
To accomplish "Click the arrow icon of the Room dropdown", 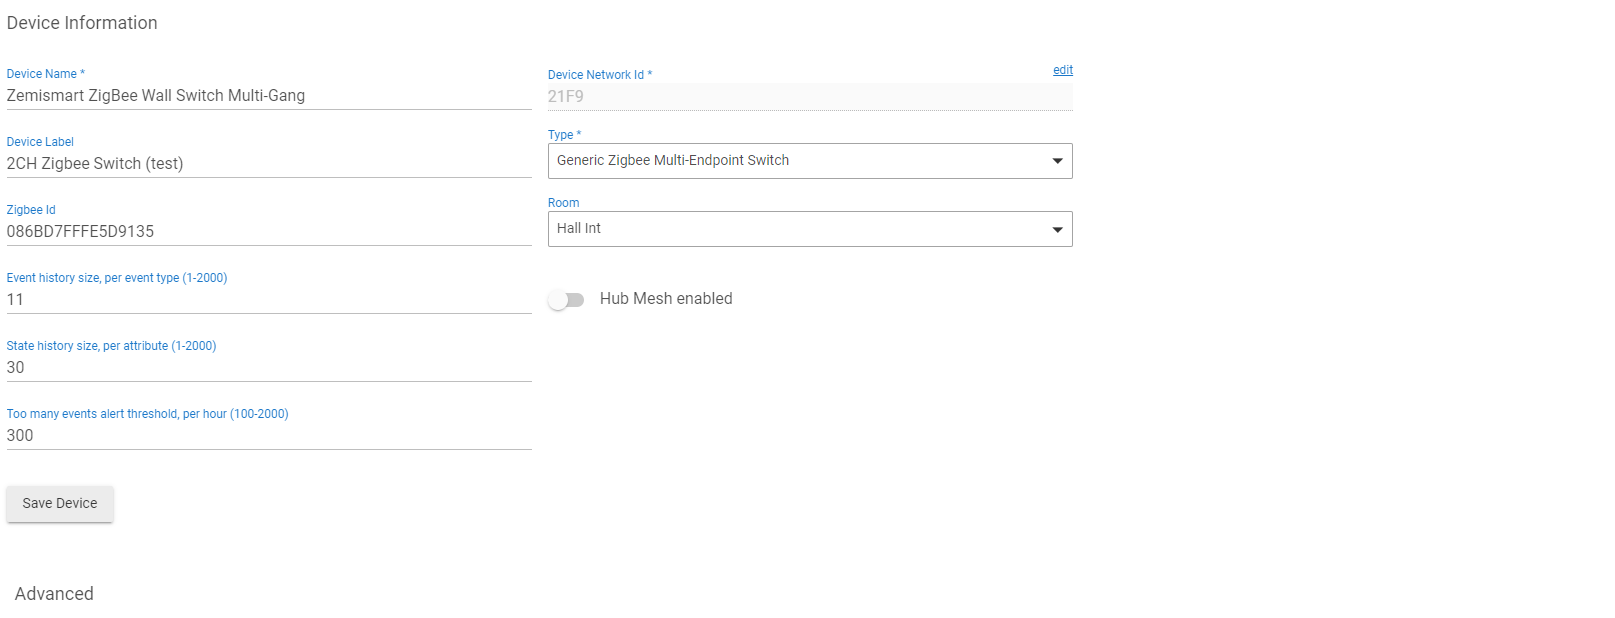I will (x=1057, y=230).
